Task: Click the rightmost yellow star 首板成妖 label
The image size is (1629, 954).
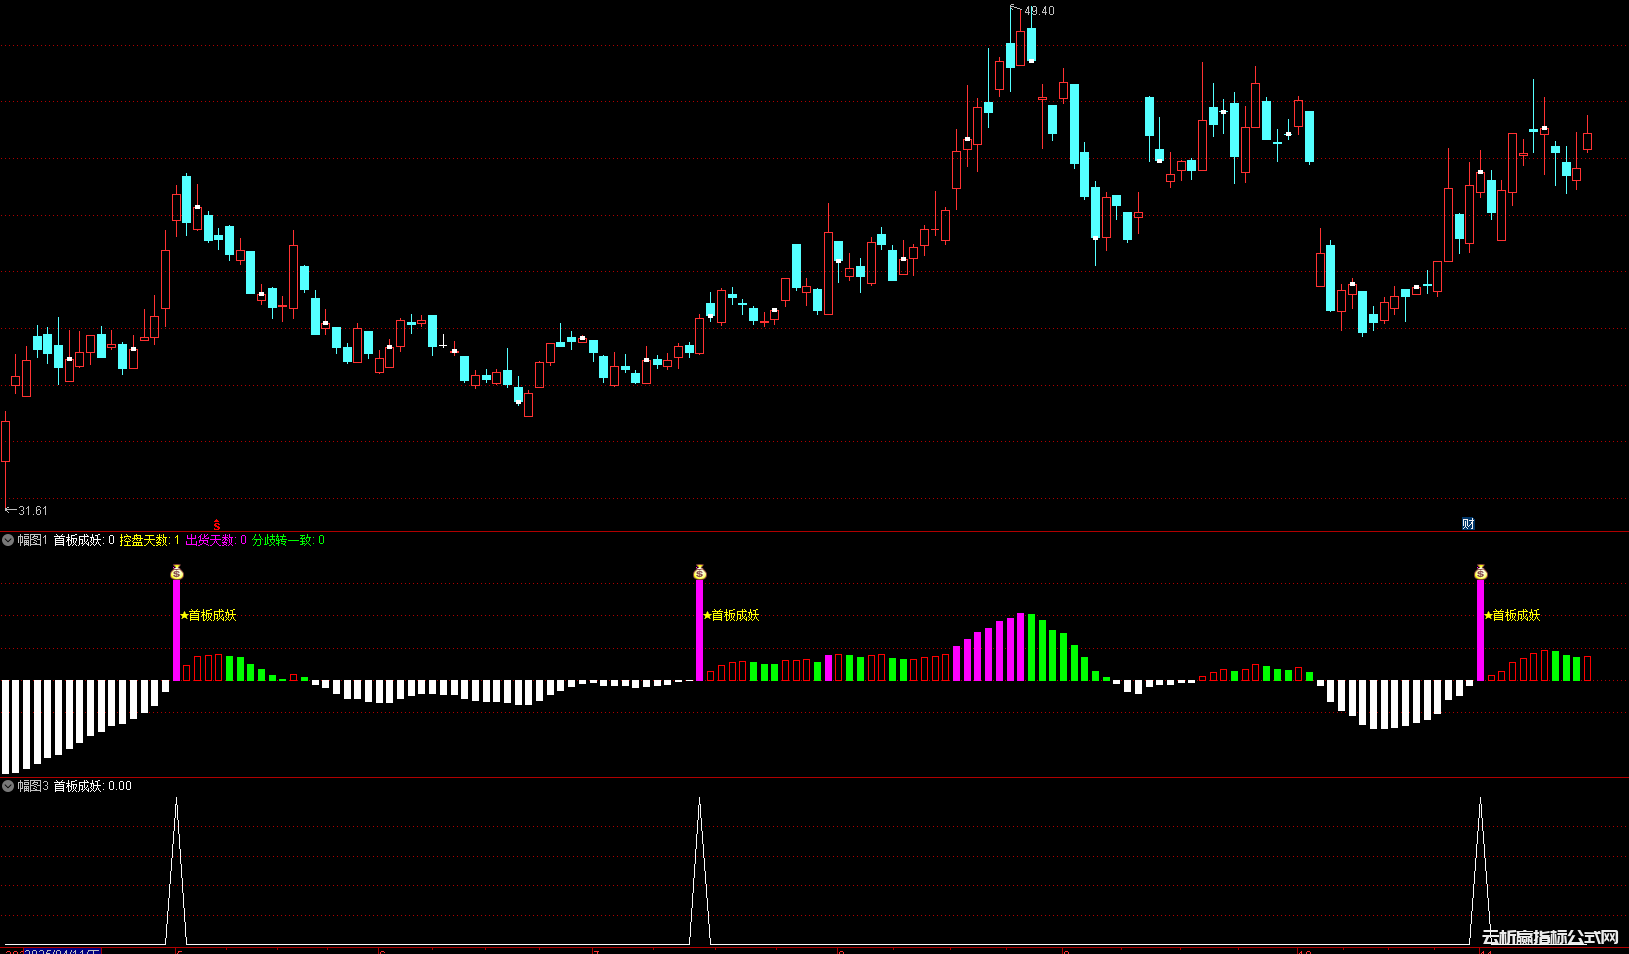Action: [1513, 615]
